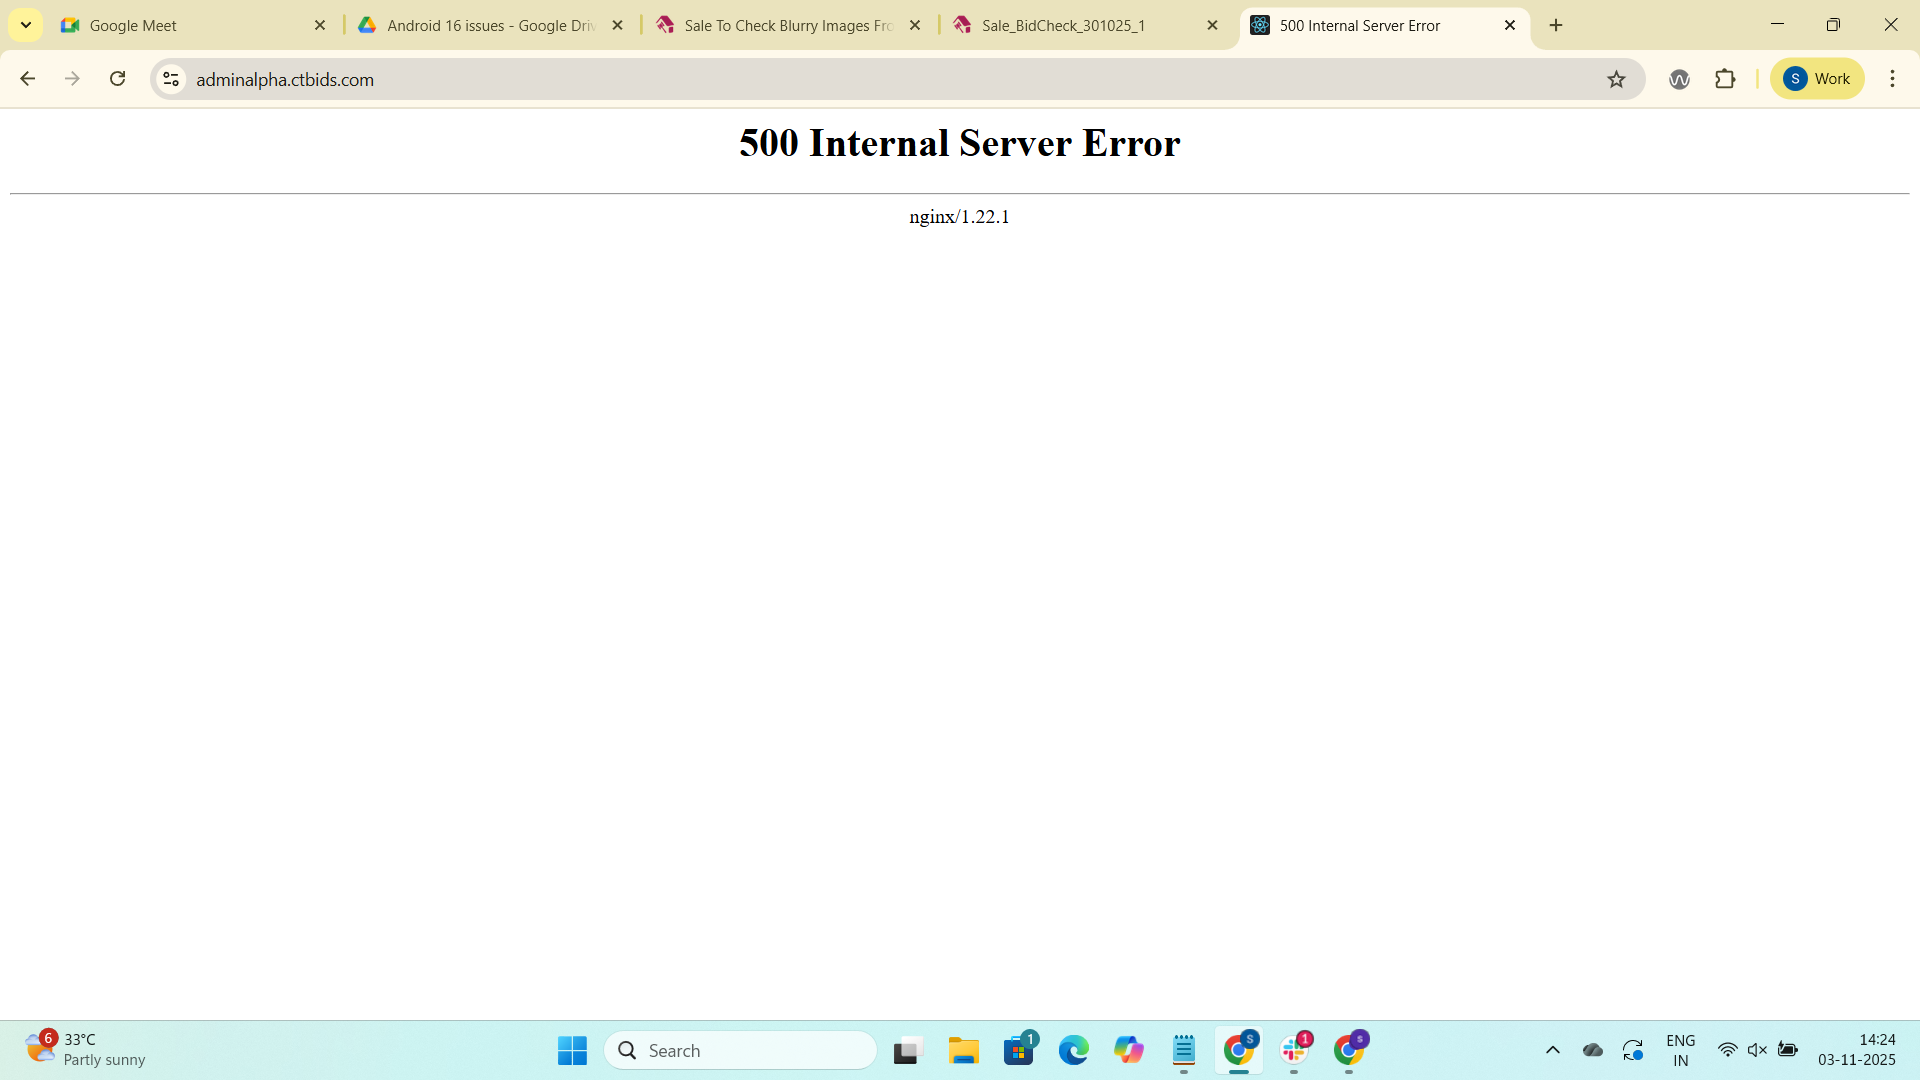Image resolution: width=1920 pixels, height=1080 pixels.
Task: Open Chrome three-dot menu
Action: tap(1892, 79)
